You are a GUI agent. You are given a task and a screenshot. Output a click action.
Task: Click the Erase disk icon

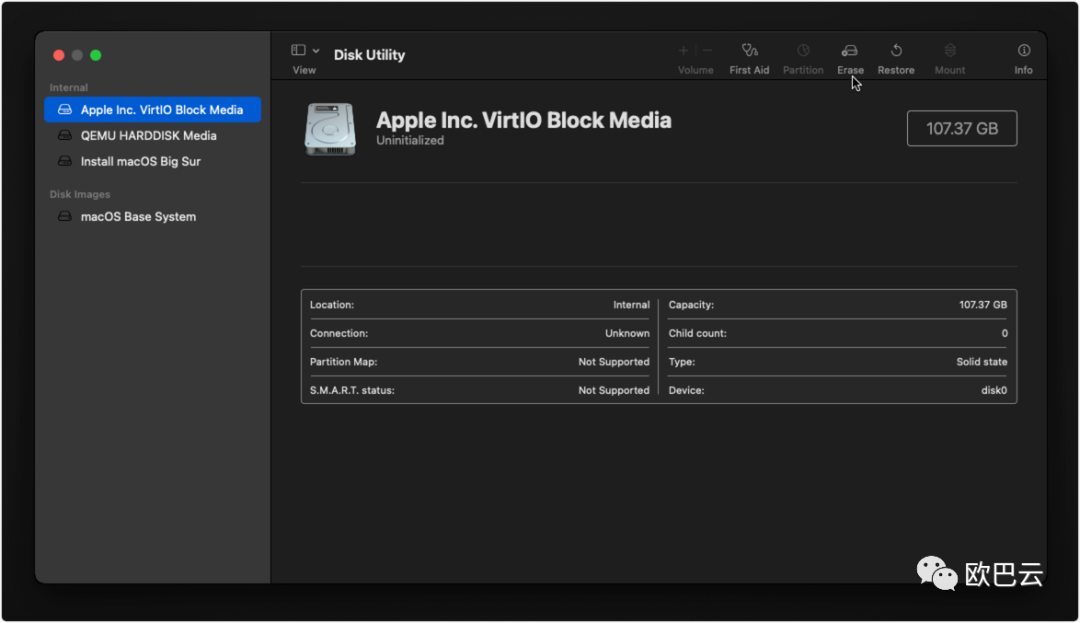(x=850, y=51)
